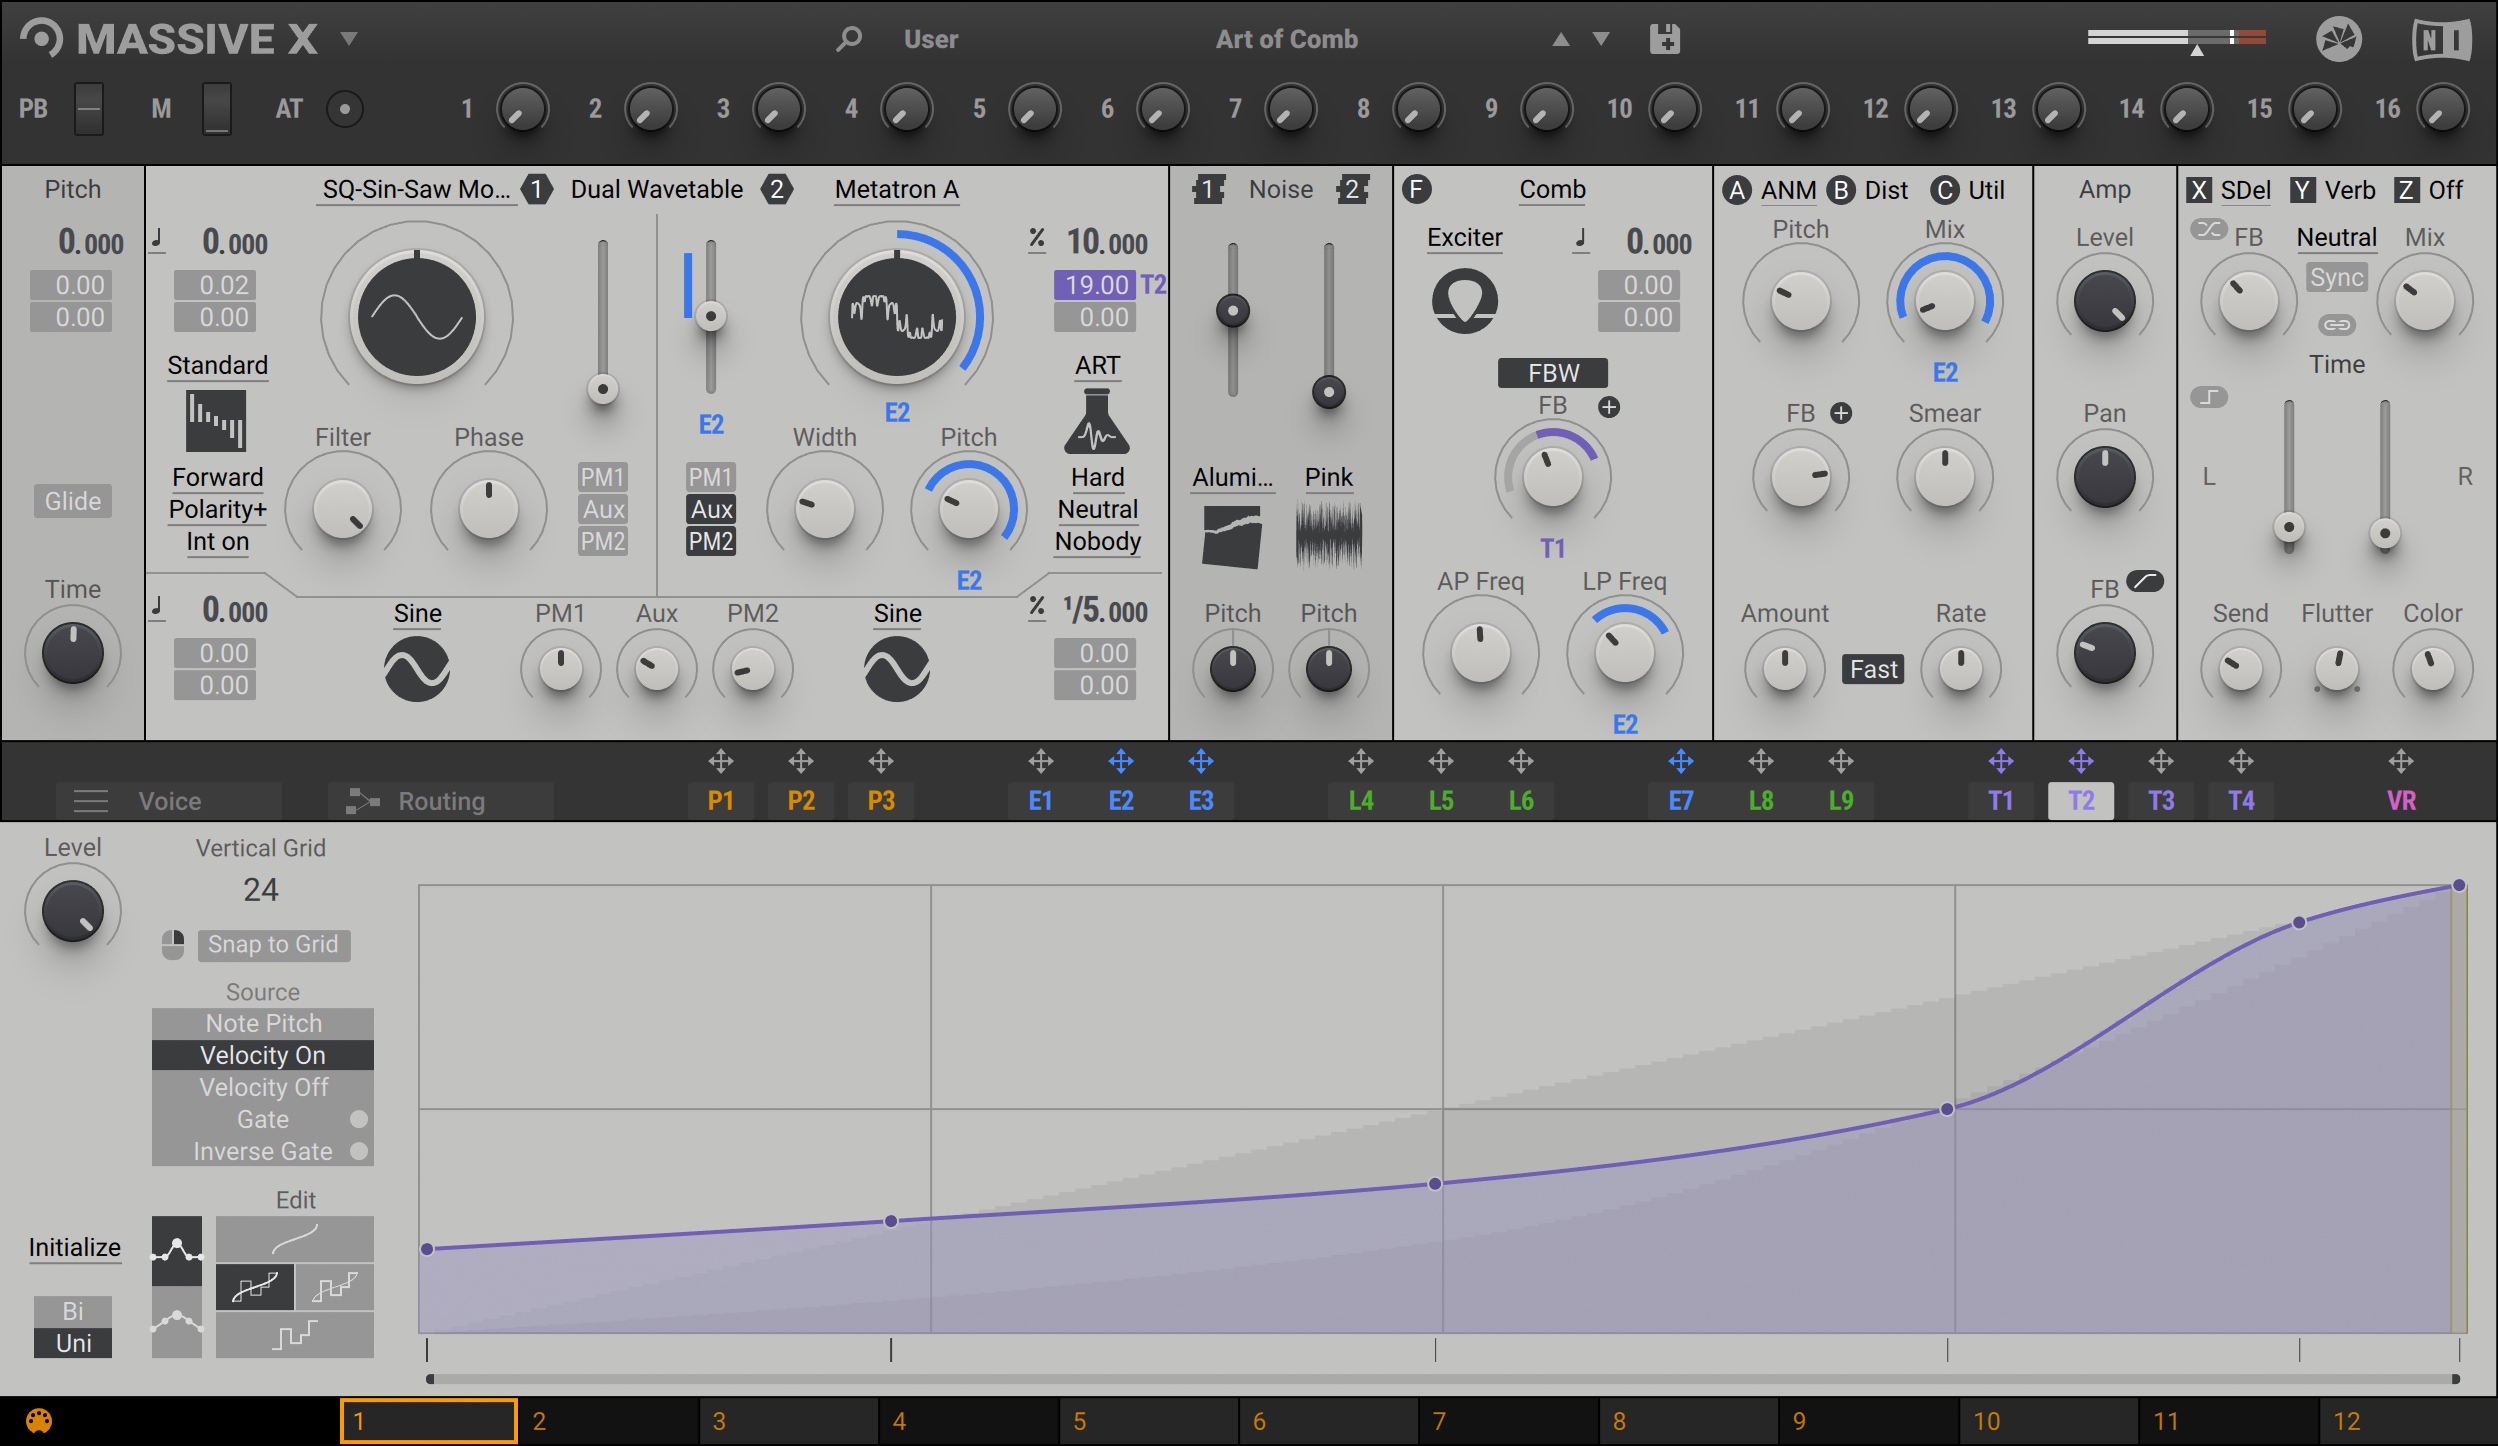
Task: Adjust the Noise 1 level slider
Action: 1232,311
